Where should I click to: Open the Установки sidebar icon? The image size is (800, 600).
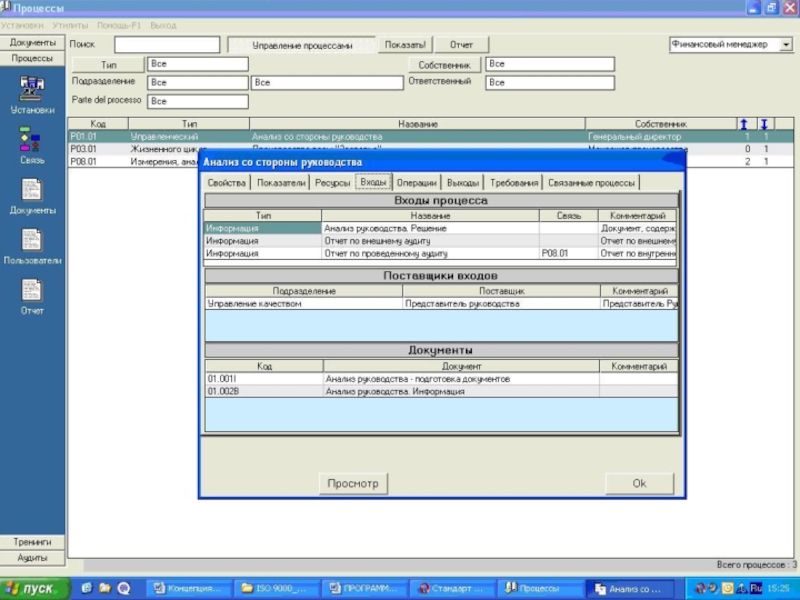coord(32,88)
